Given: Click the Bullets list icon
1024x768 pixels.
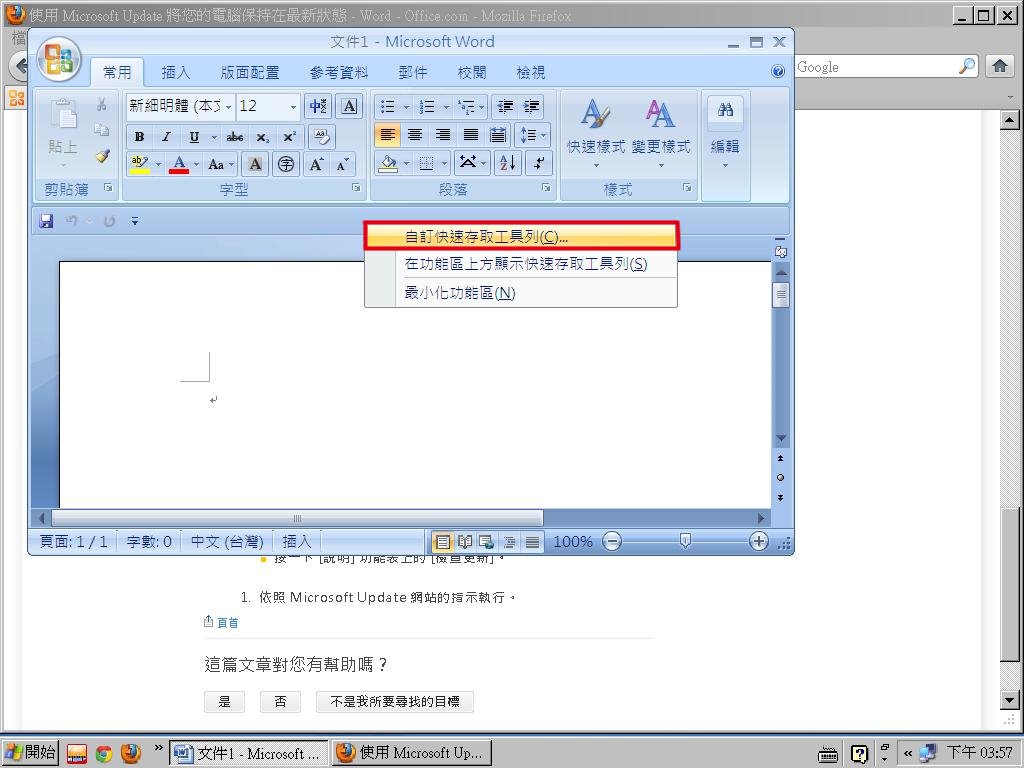Looking at the screenshot, I should point(387,106).
